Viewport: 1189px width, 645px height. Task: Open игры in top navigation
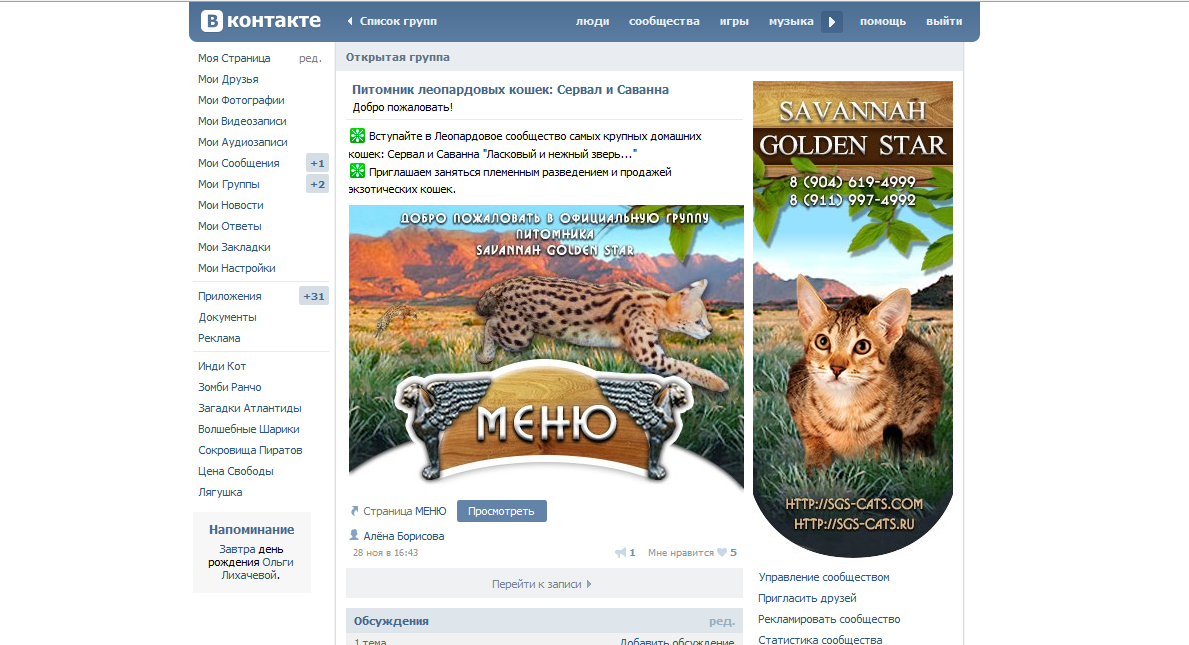tap(734, 21)
